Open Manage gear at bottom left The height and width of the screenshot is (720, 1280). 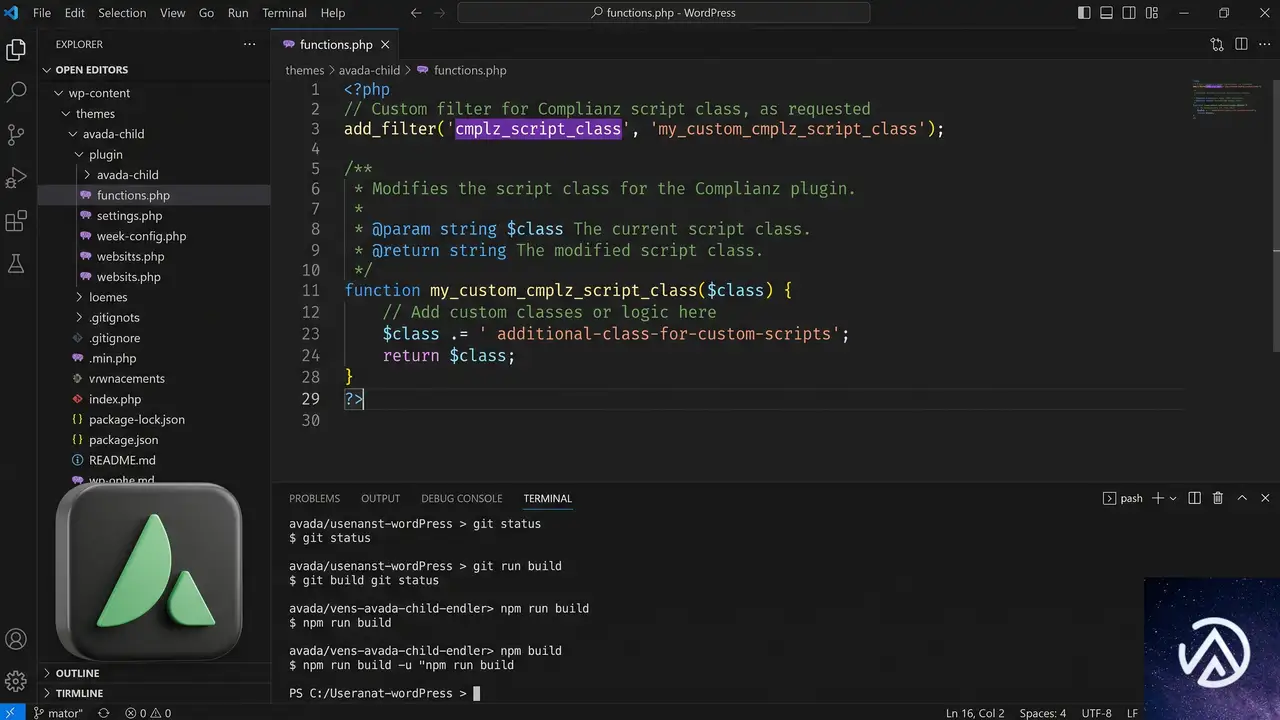tap(16, 681)
